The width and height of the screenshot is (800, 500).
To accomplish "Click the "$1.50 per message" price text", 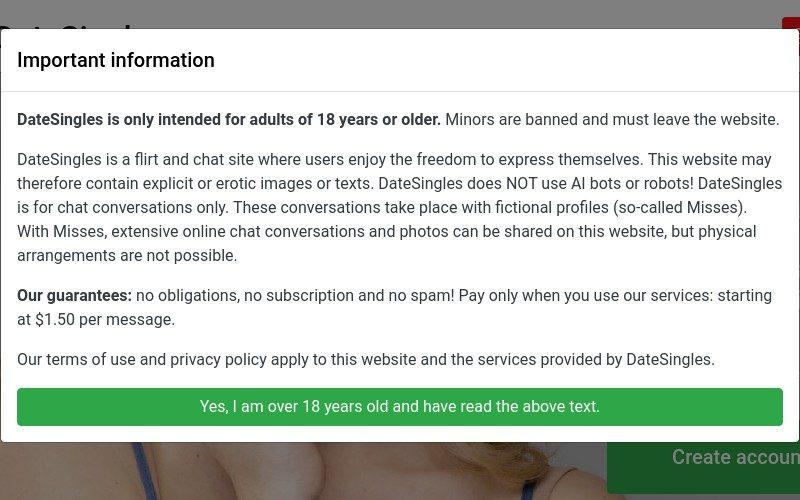I will pos(105,319).
